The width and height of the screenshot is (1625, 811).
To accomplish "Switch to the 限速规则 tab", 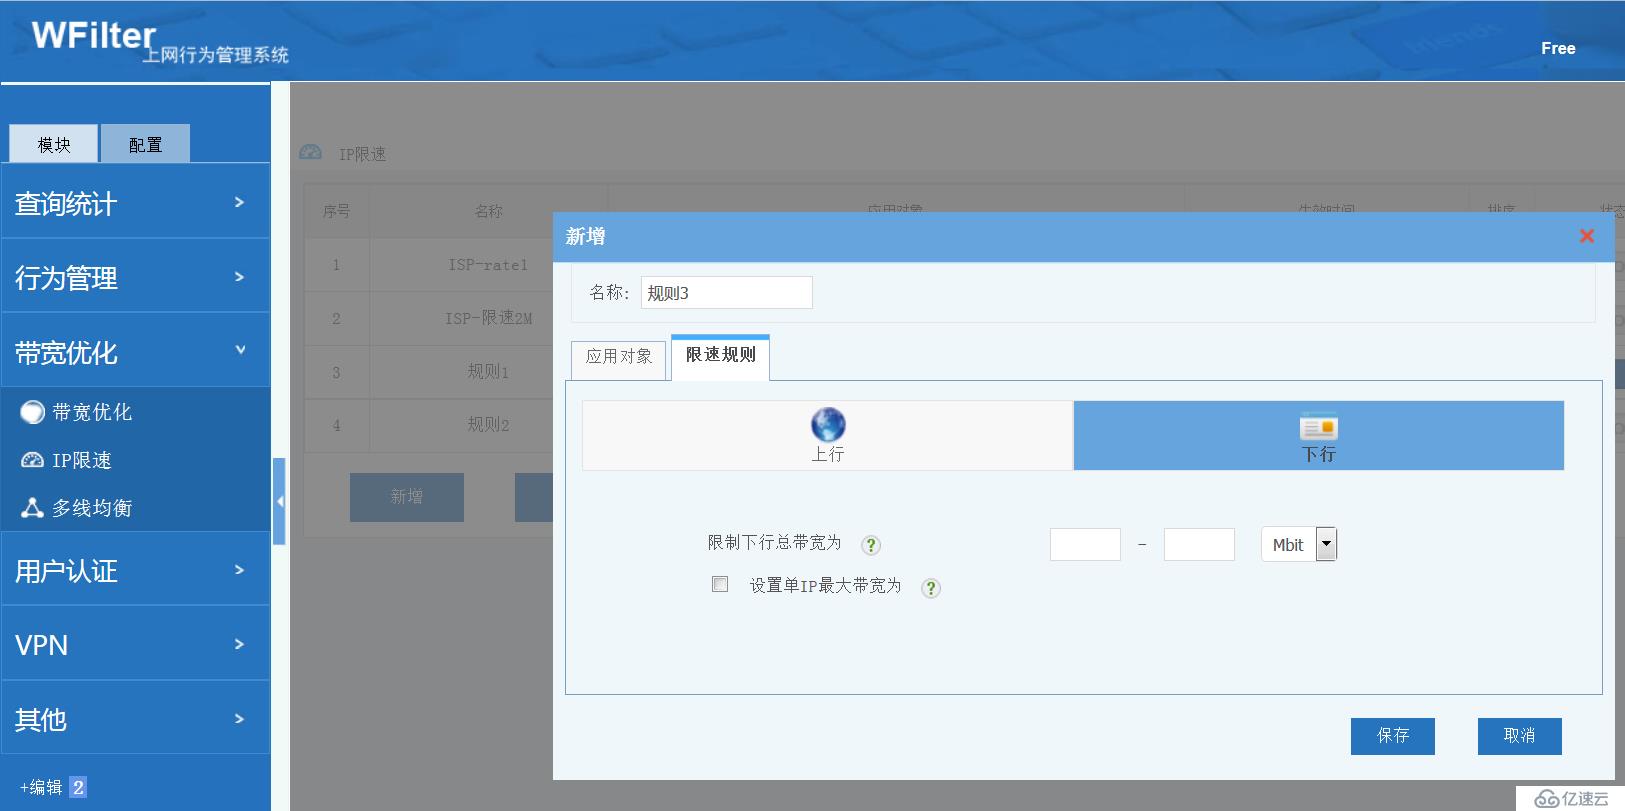I will tap(720, 356).
